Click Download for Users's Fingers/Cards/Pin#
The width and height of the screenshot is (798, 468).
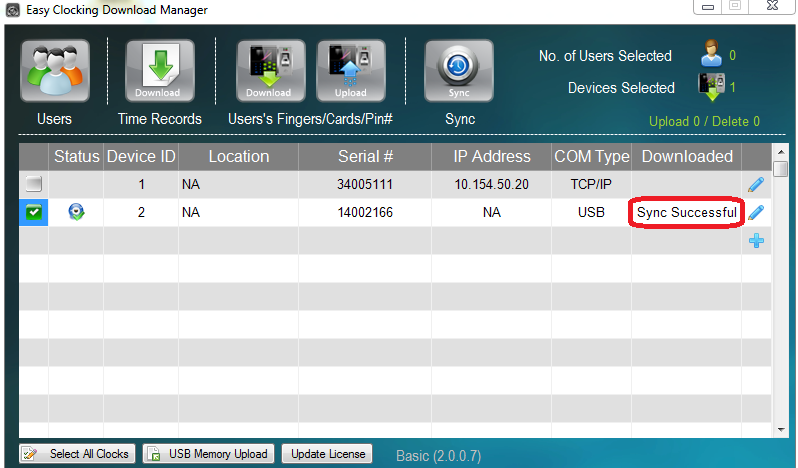pyautogui.click(x=271, y=71)
